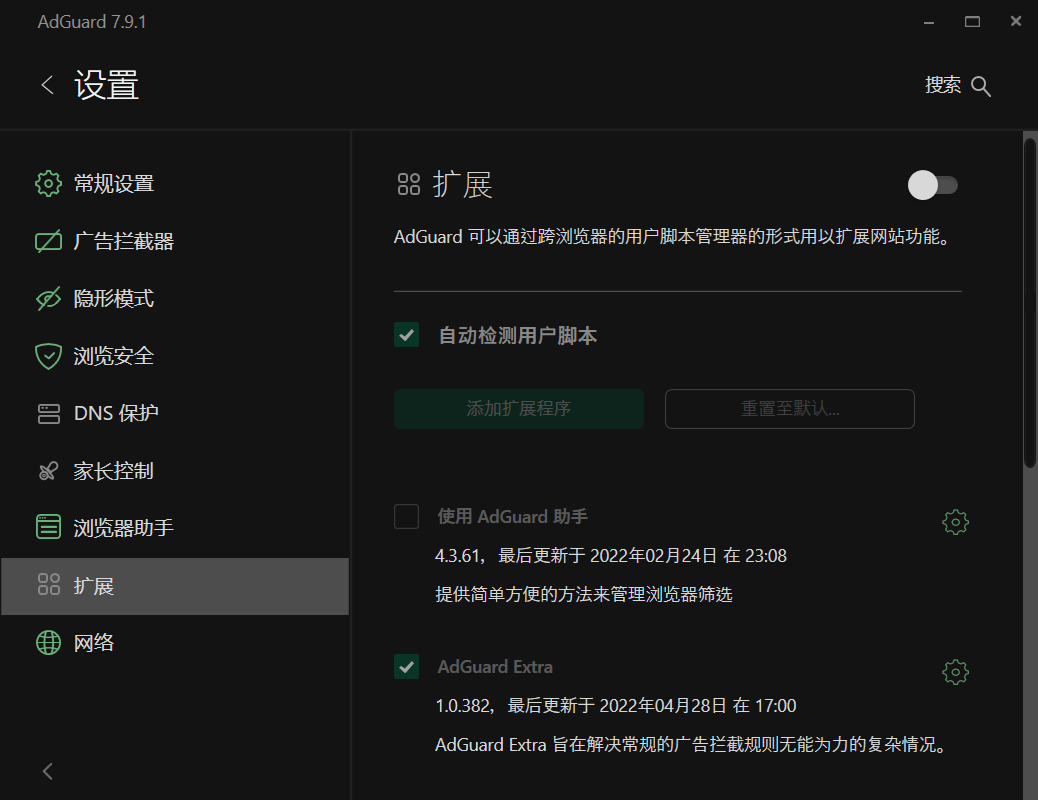Image resolution: width=1038 pixels, height=800 pixels.
Task: Select the 广告拦截器 ad blocker icon
Action: click(48, 241)
